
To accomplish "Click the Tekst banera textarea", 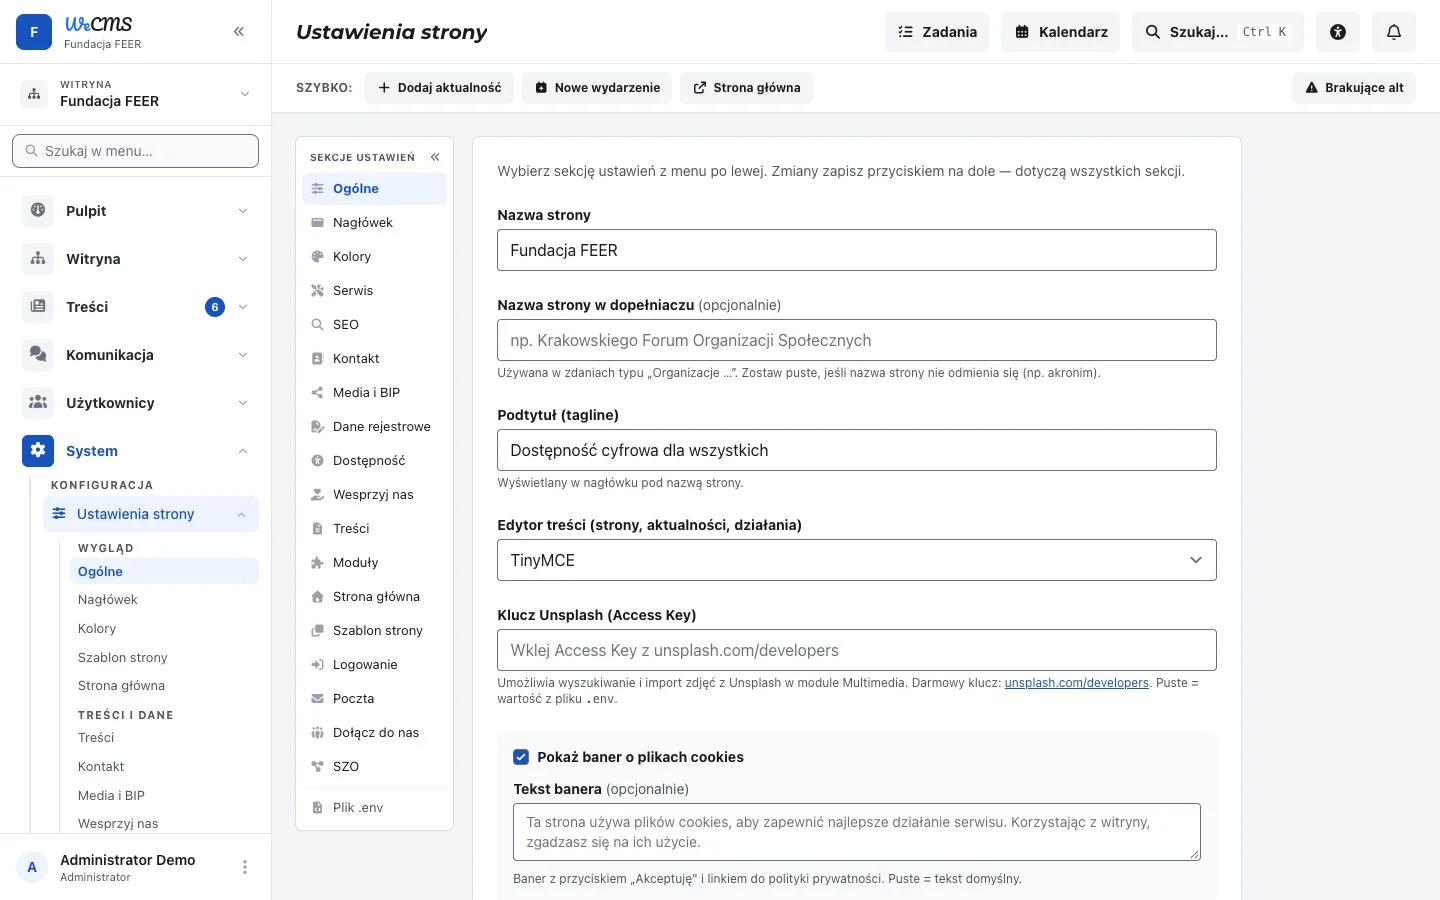I will tap(857, 832).
